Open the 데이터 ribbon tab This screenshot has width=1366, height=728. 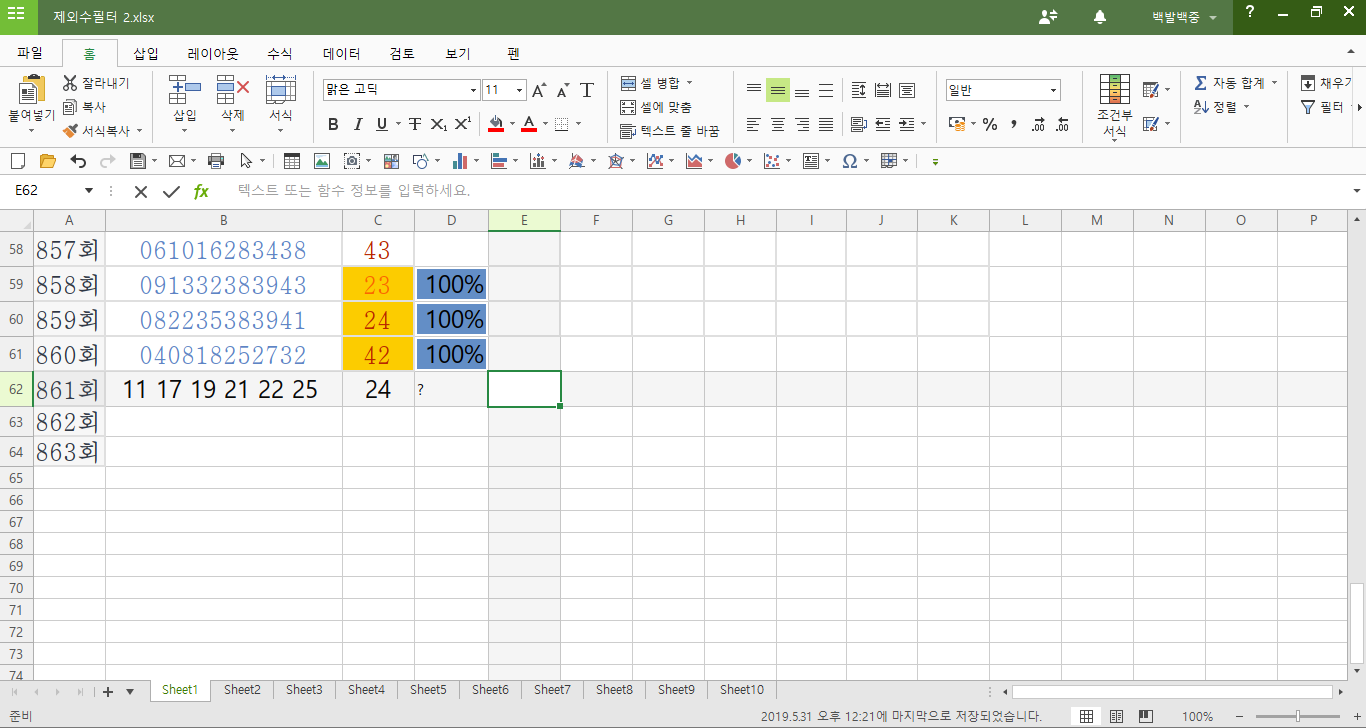(x=341, y=54)
